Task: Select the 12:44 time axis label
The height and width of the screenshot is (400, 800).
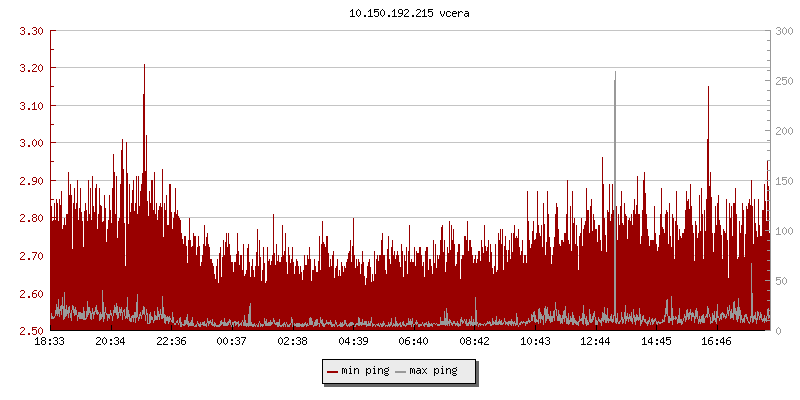Action: pyautogui.click(x=596, y=342)
